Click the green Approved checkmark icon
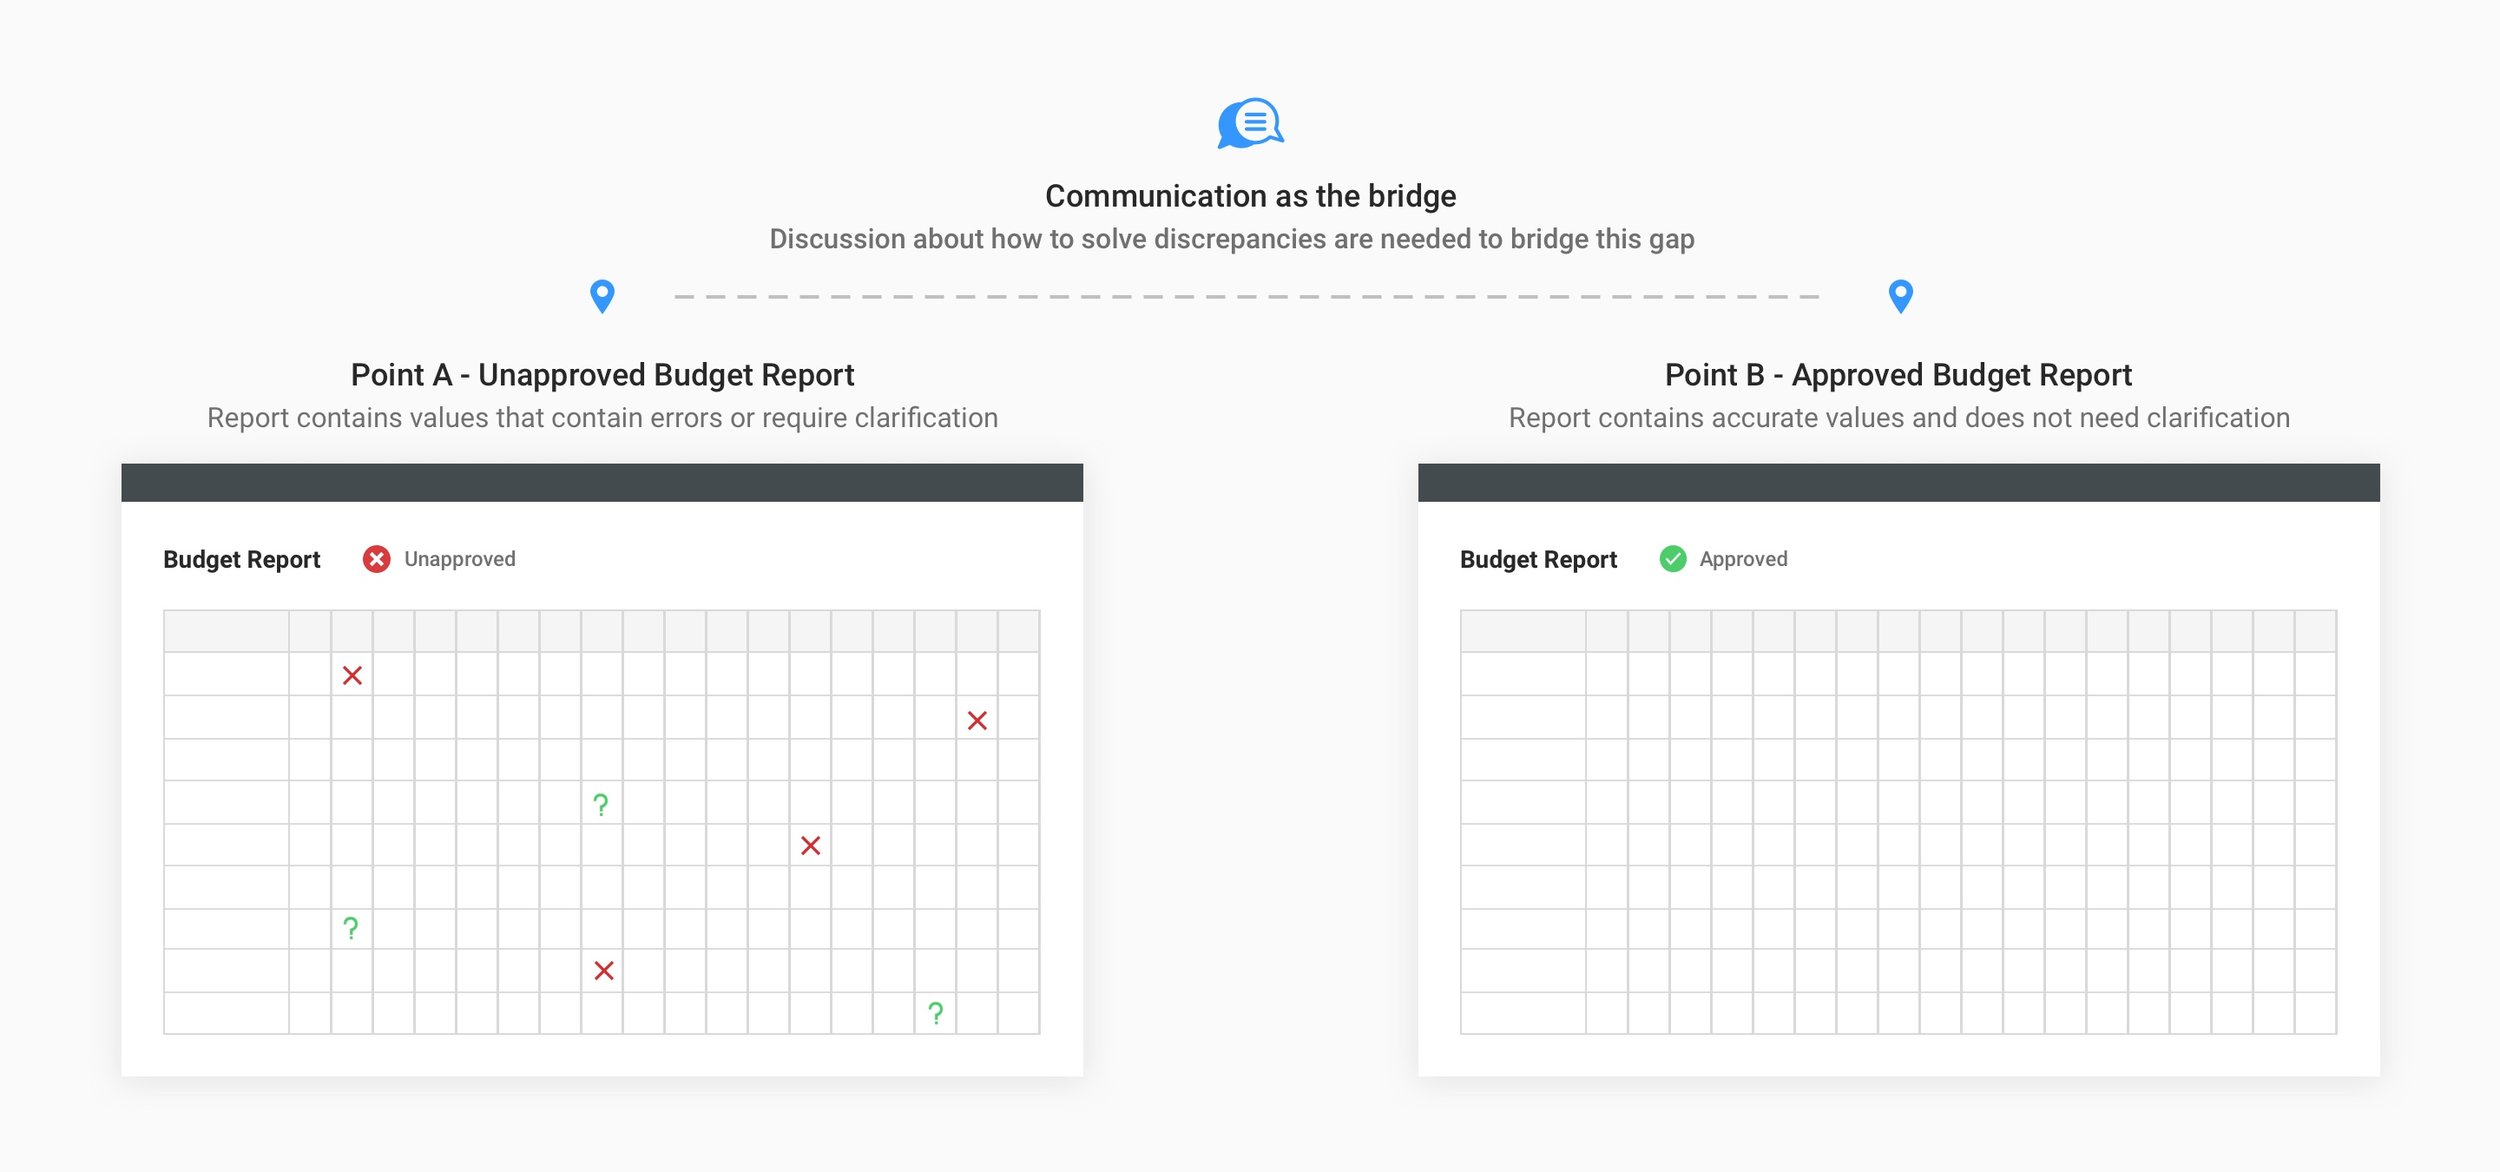This screenshot has height=1172, width=2500. pos(1672,559)
